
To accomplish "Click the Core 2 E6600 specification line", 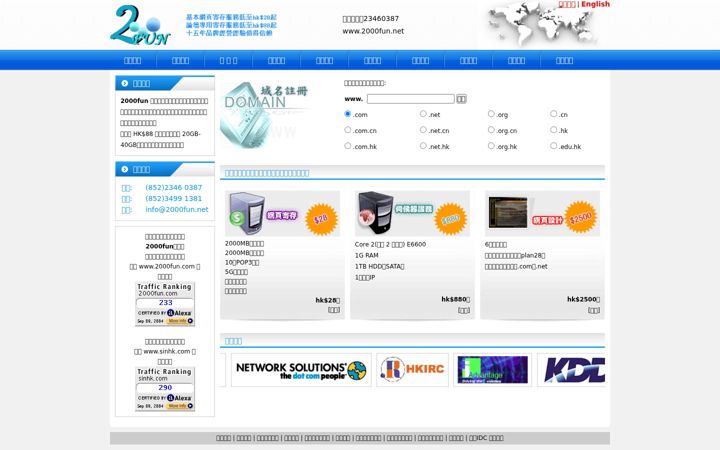I will pos(390,244).
